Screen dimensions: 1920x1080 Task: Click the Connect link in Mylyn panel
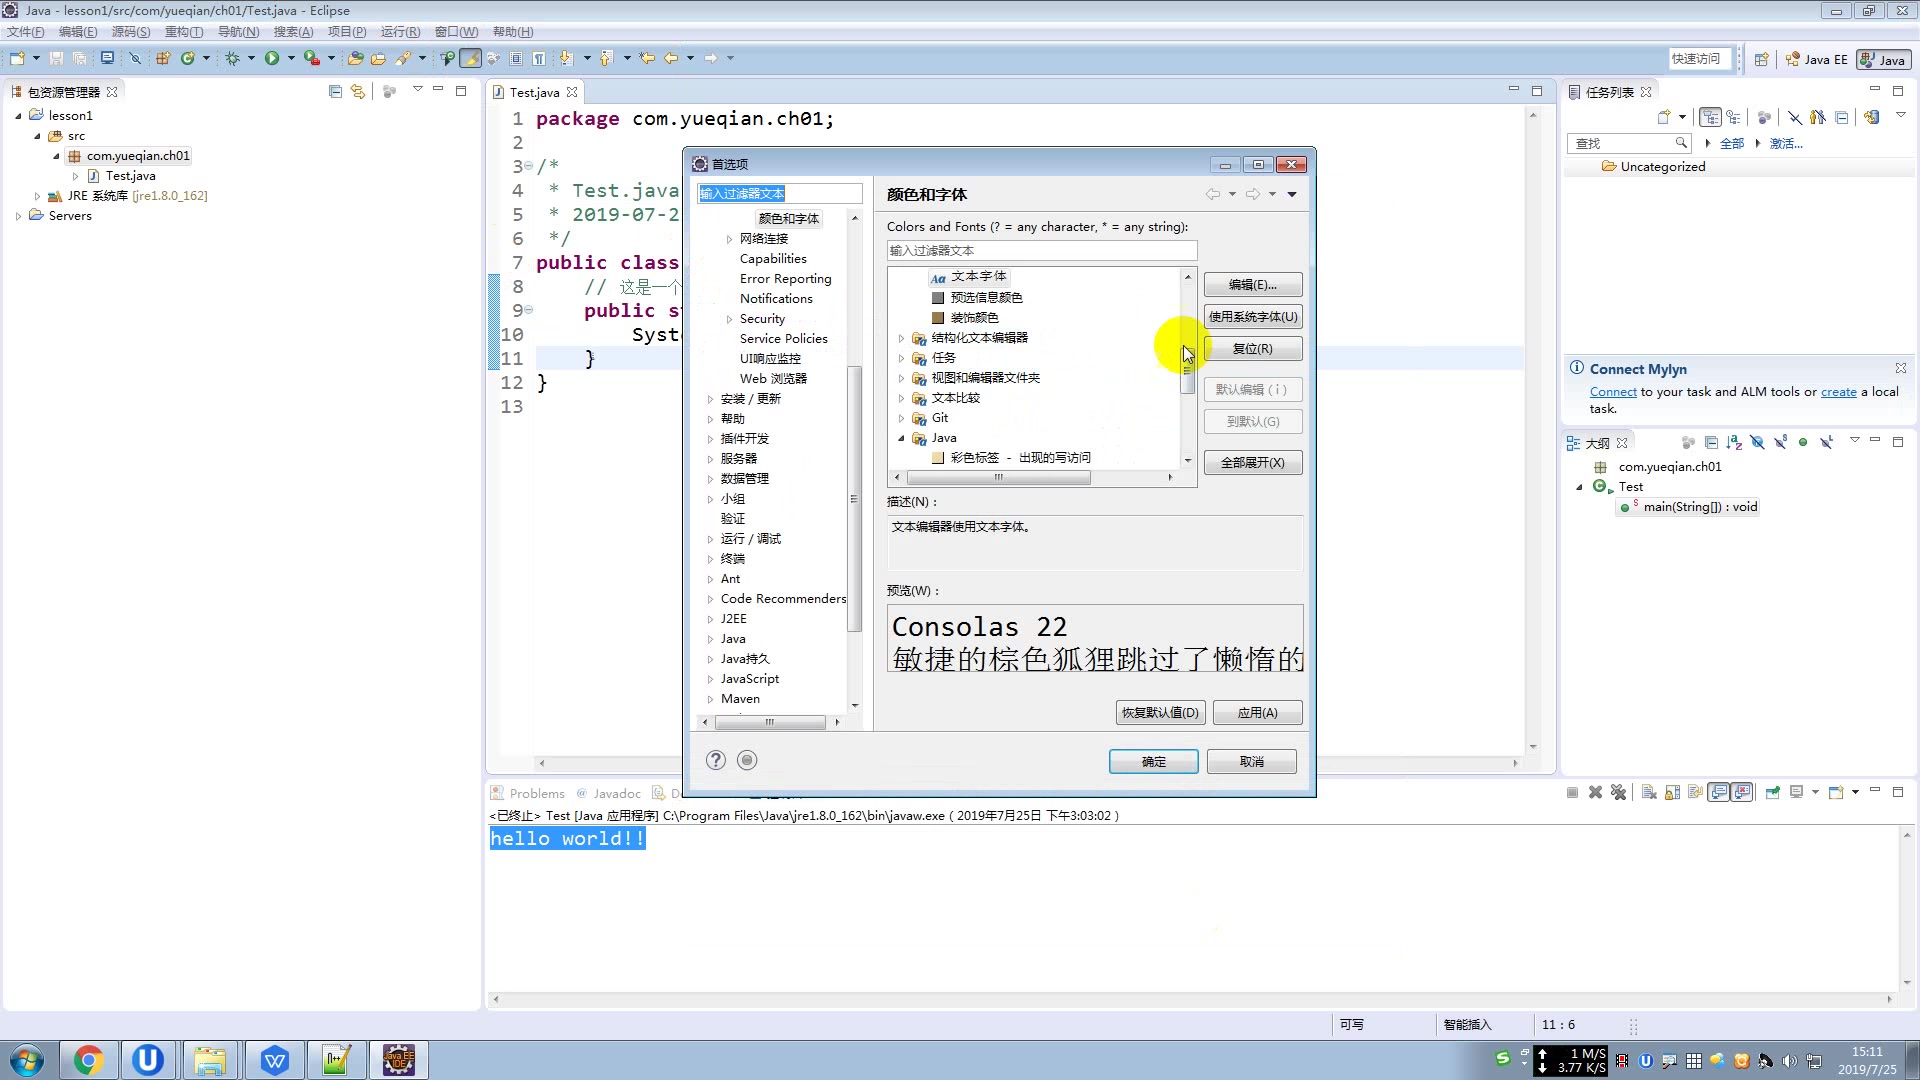[1613, 392]
